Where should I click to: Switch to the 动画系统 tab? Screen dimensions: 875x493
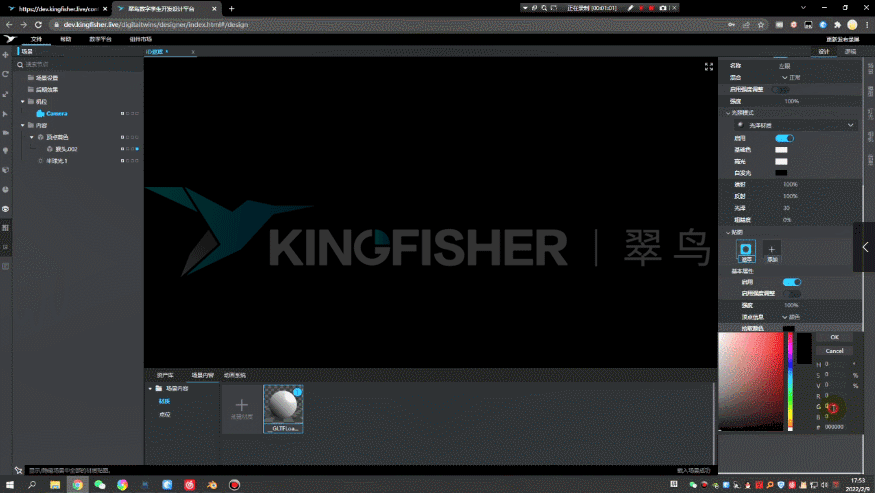point(235,375)
